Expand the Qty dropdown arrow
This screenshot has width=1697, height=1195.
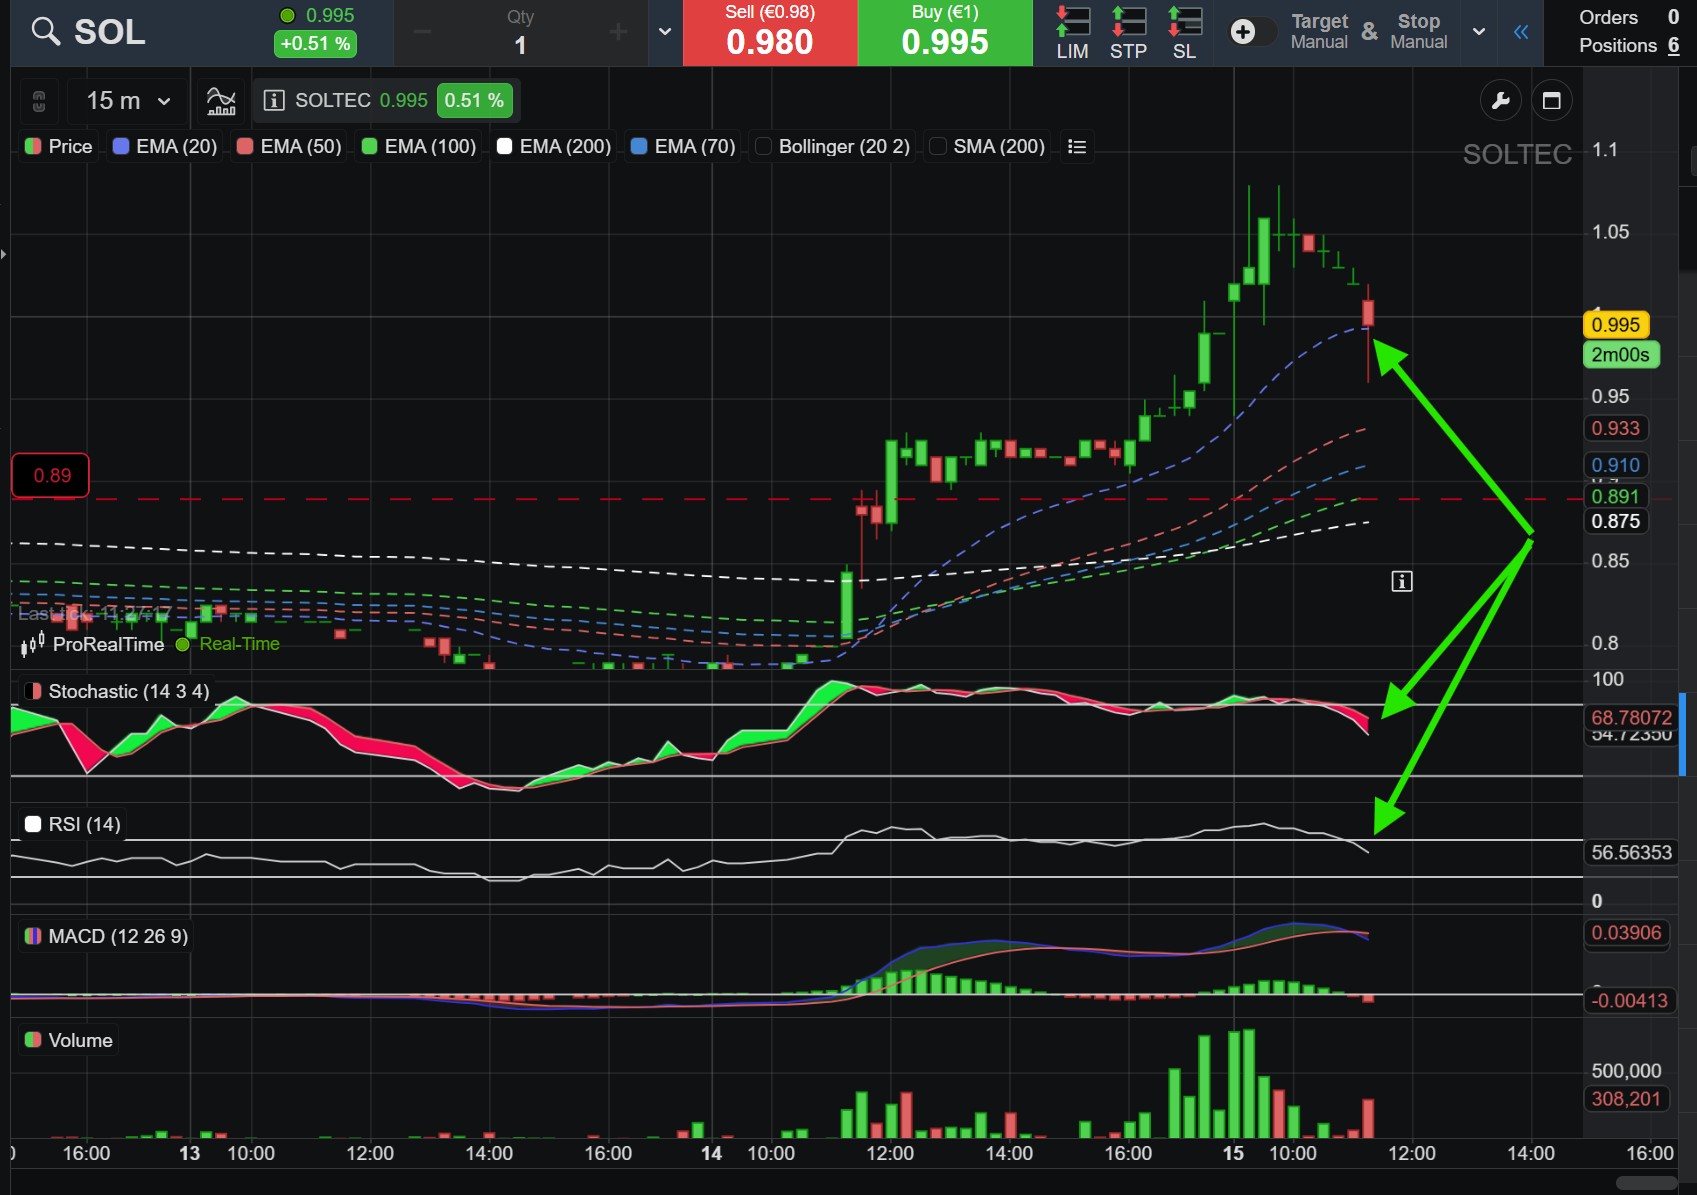(665, 32)
